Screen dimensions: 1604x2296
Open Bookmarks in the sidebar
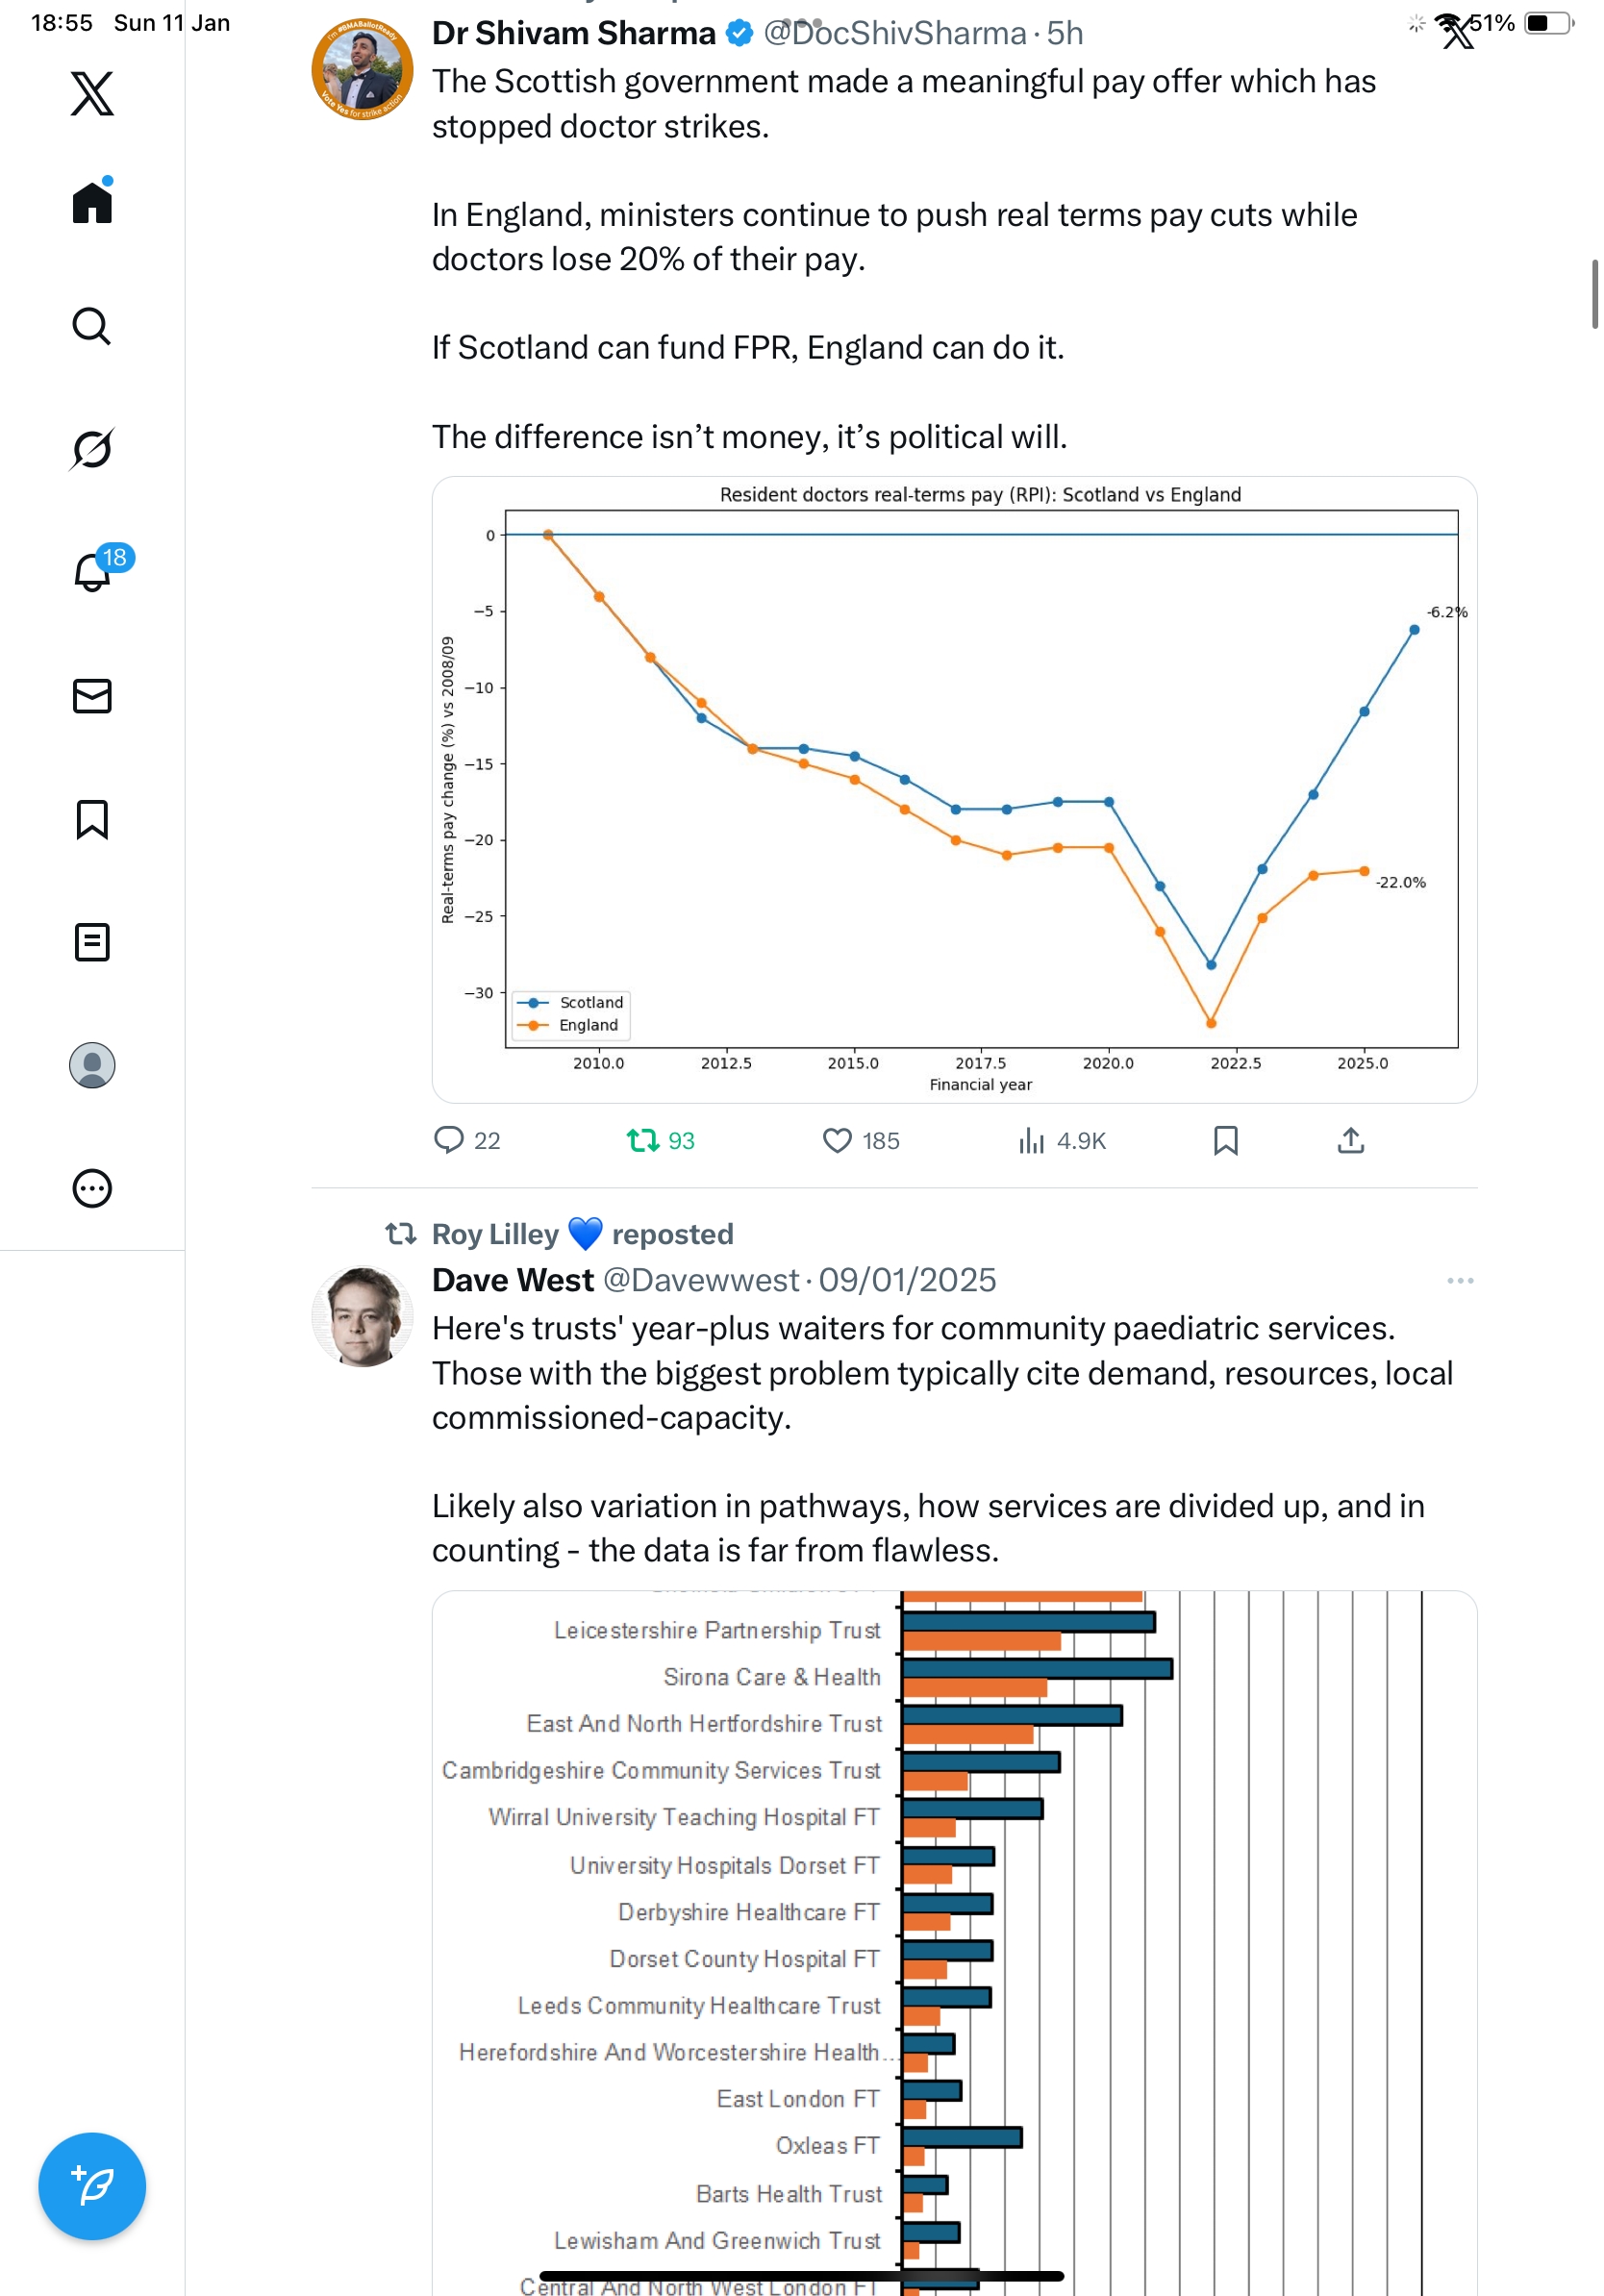click(x=92, y=819)
